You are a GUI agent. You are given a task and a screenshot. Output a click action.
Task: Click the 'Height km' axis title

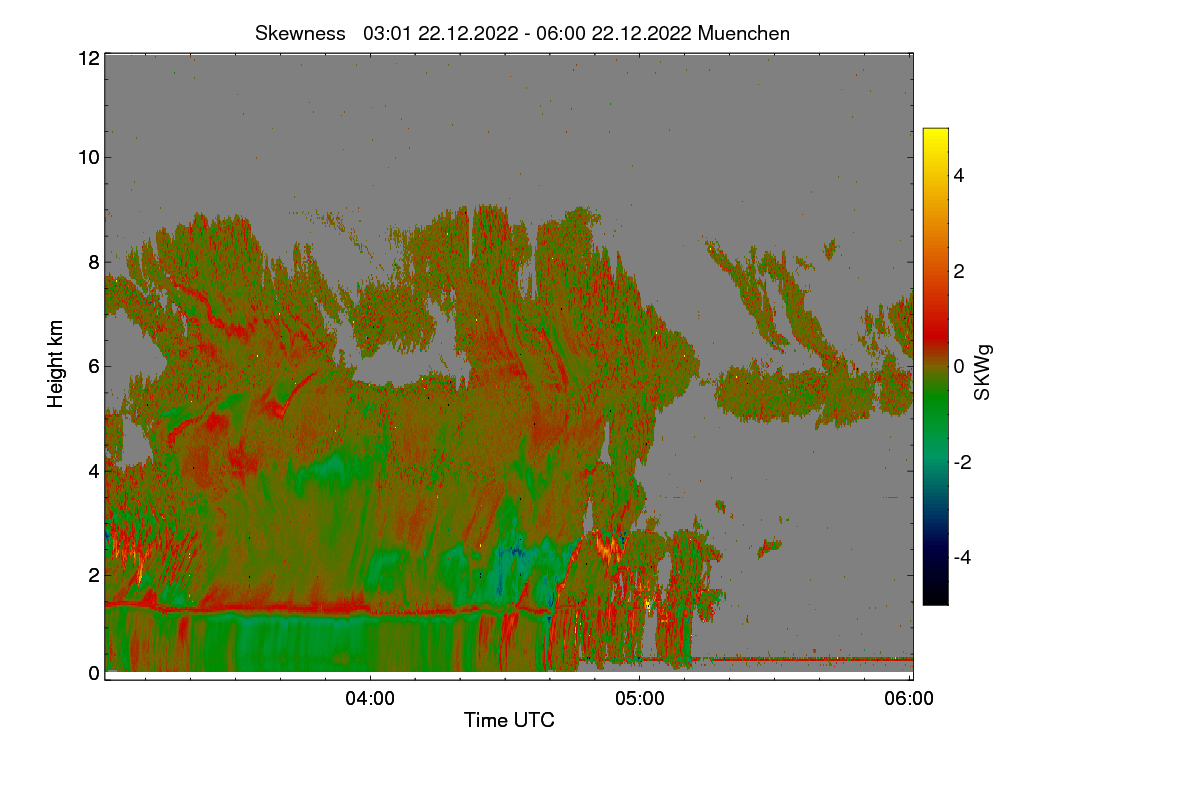click(x=56, y=364)
